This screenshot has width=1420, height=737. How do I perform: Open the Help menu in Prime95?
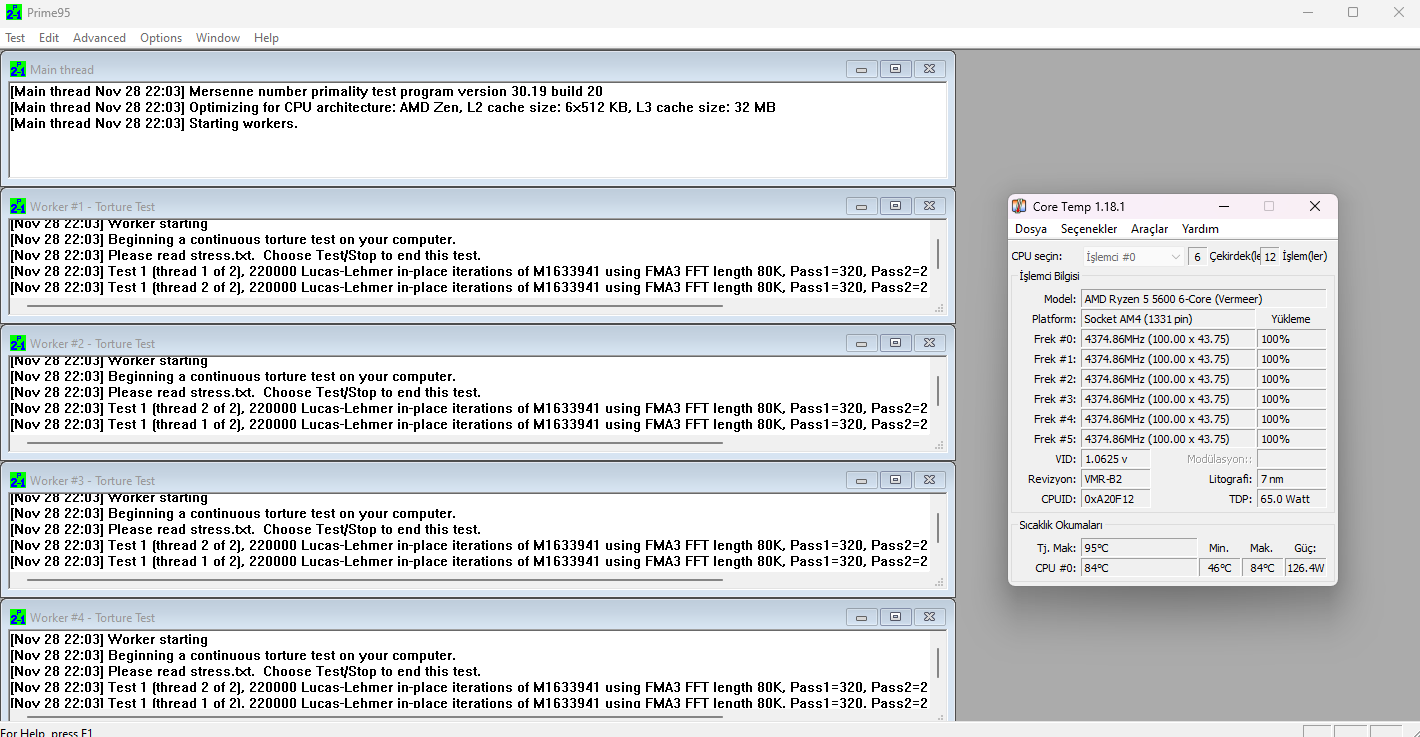point(266,38)
